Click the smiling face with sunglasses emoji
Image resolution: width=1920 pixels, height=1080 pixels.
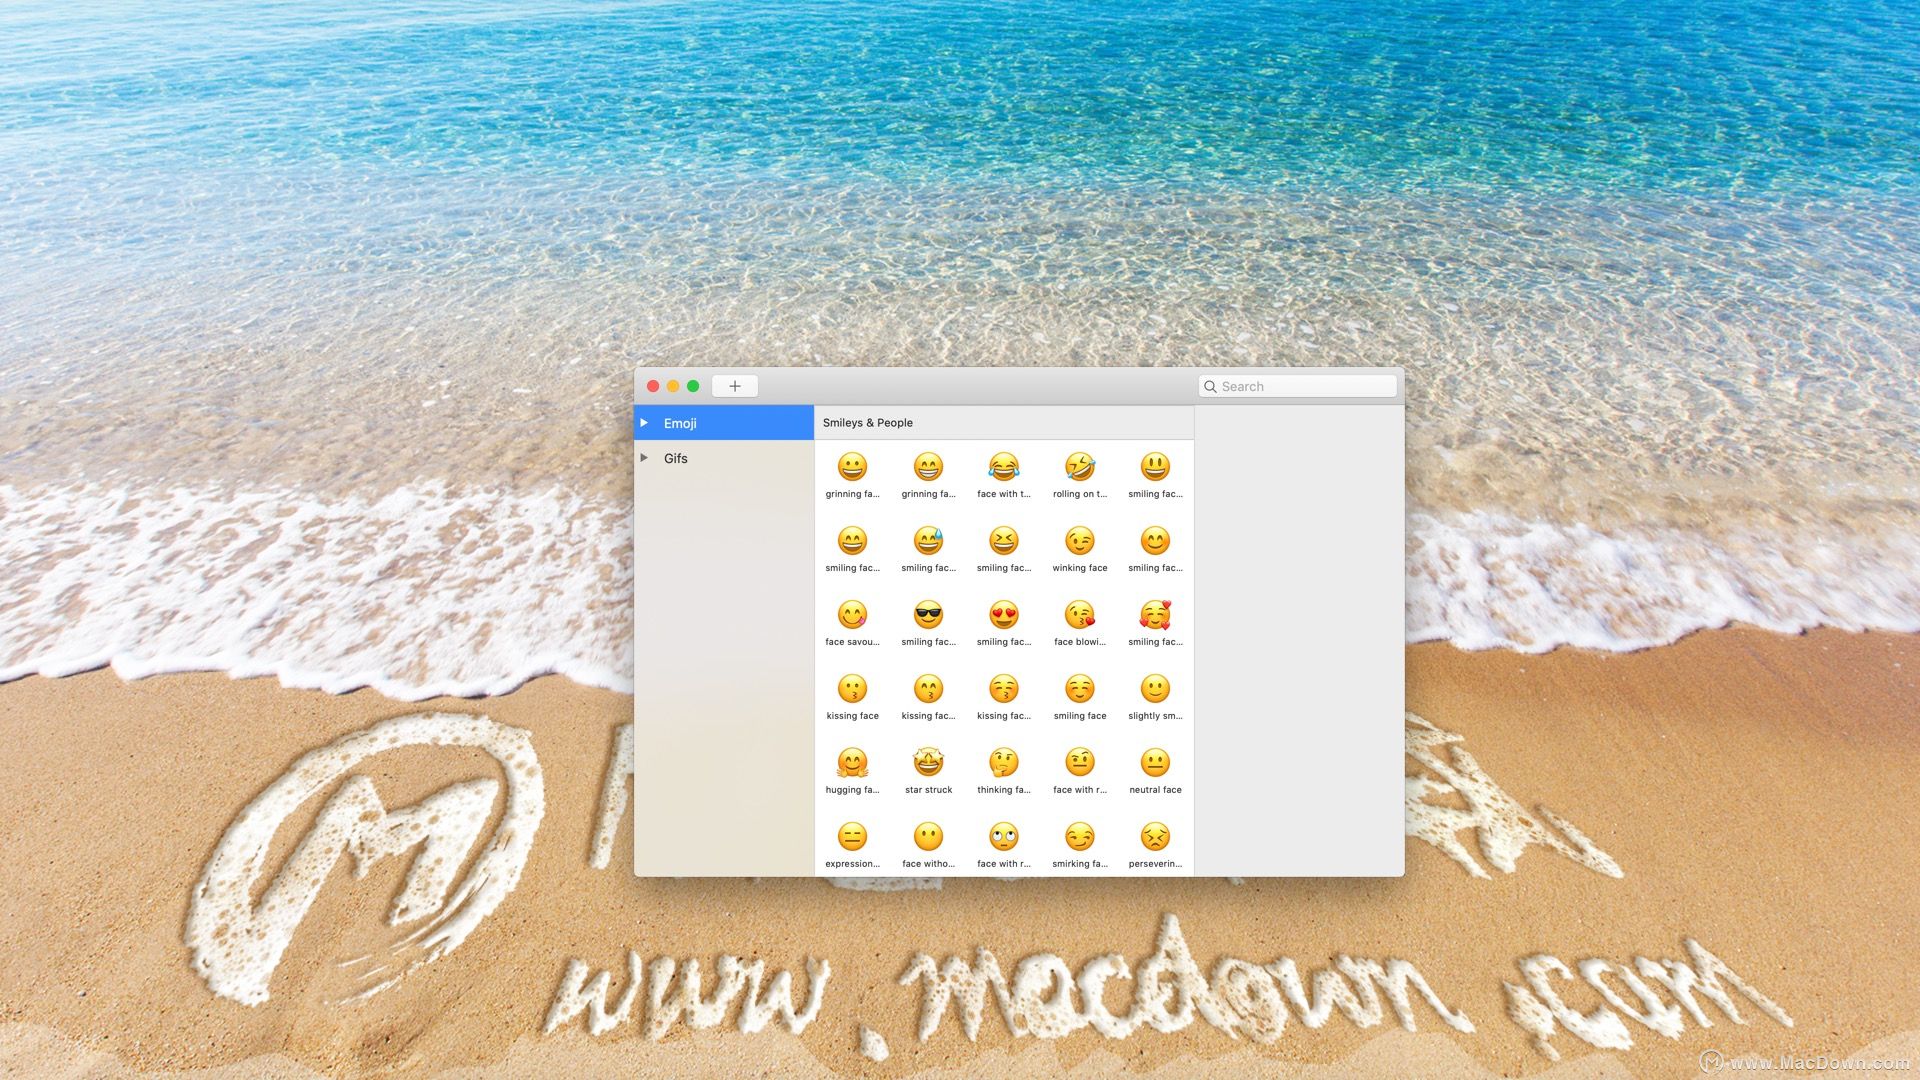[928, 615]
